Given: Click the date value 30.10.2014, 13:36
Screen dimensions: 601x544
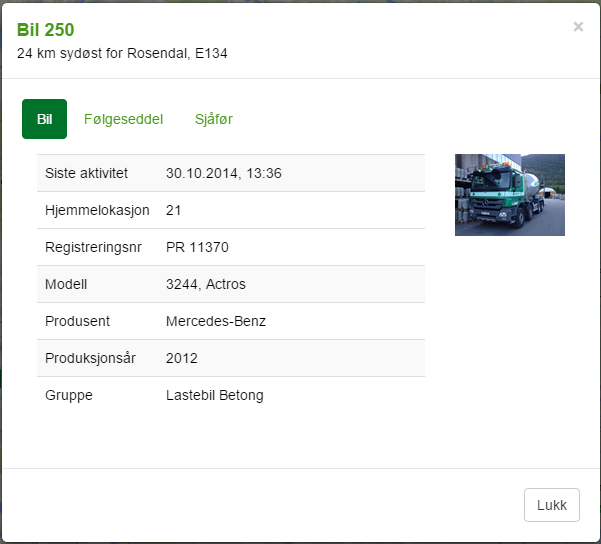Looking at the screenshot, I should click(x=224, y=173).
